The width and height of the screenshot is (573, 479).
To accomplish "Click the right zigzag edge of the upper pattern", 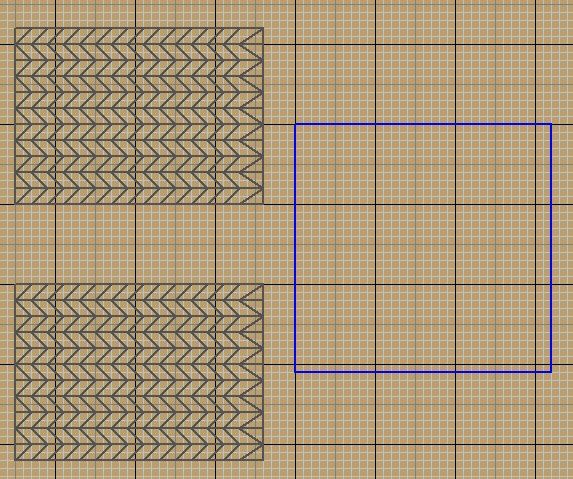I will tap(252, 116).
